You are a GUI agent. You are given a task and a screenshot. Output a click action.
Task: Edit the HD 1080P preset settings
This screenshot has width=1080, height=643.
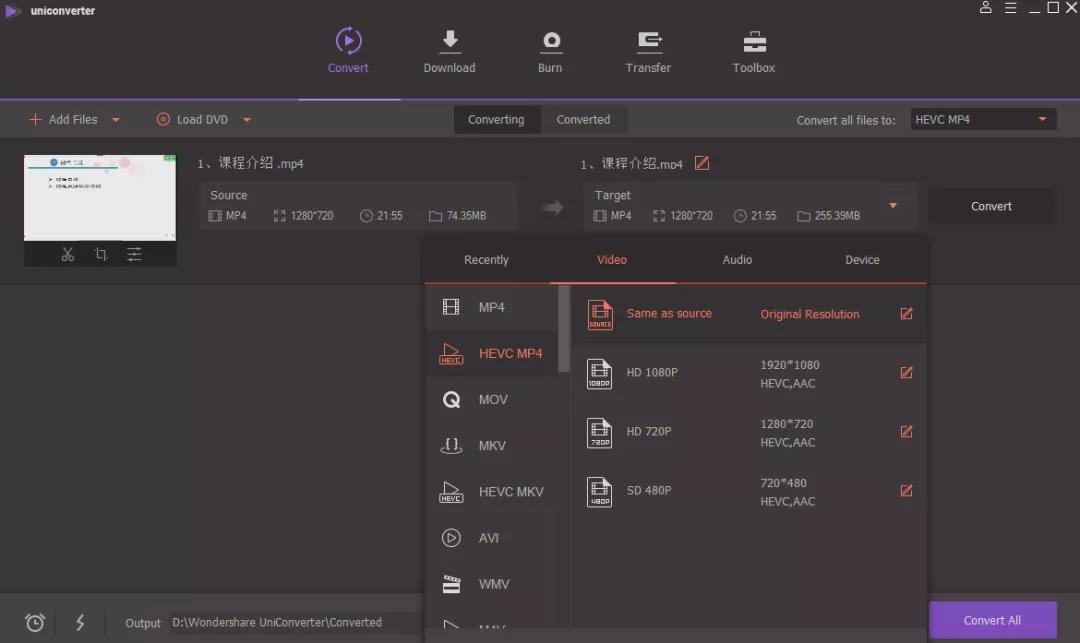906,372
